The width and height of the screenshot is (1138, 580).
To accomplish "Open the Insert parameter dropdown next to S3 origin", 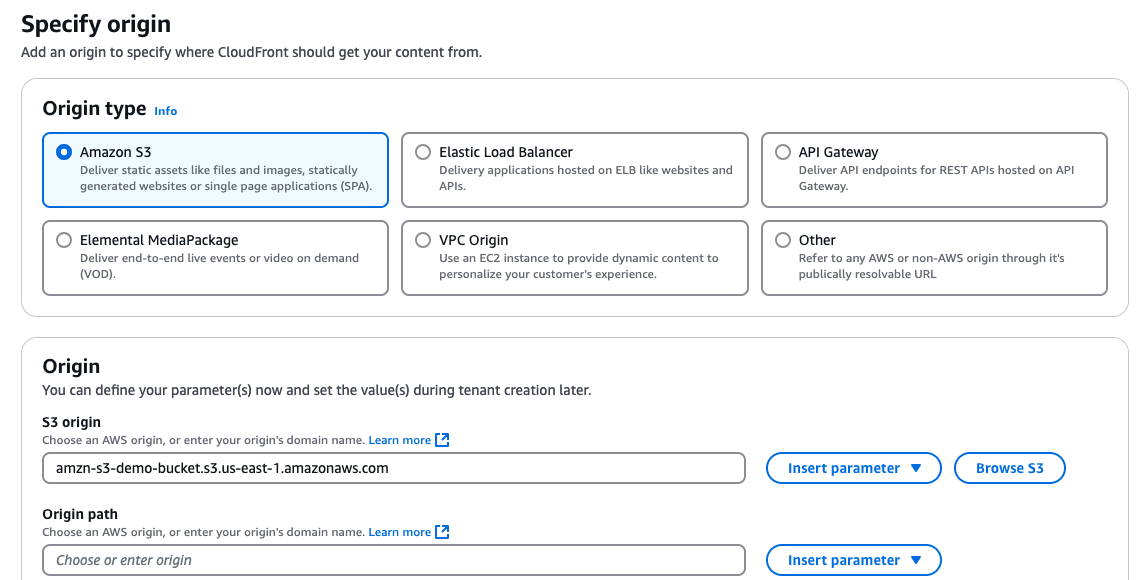I will coord(853,467).
